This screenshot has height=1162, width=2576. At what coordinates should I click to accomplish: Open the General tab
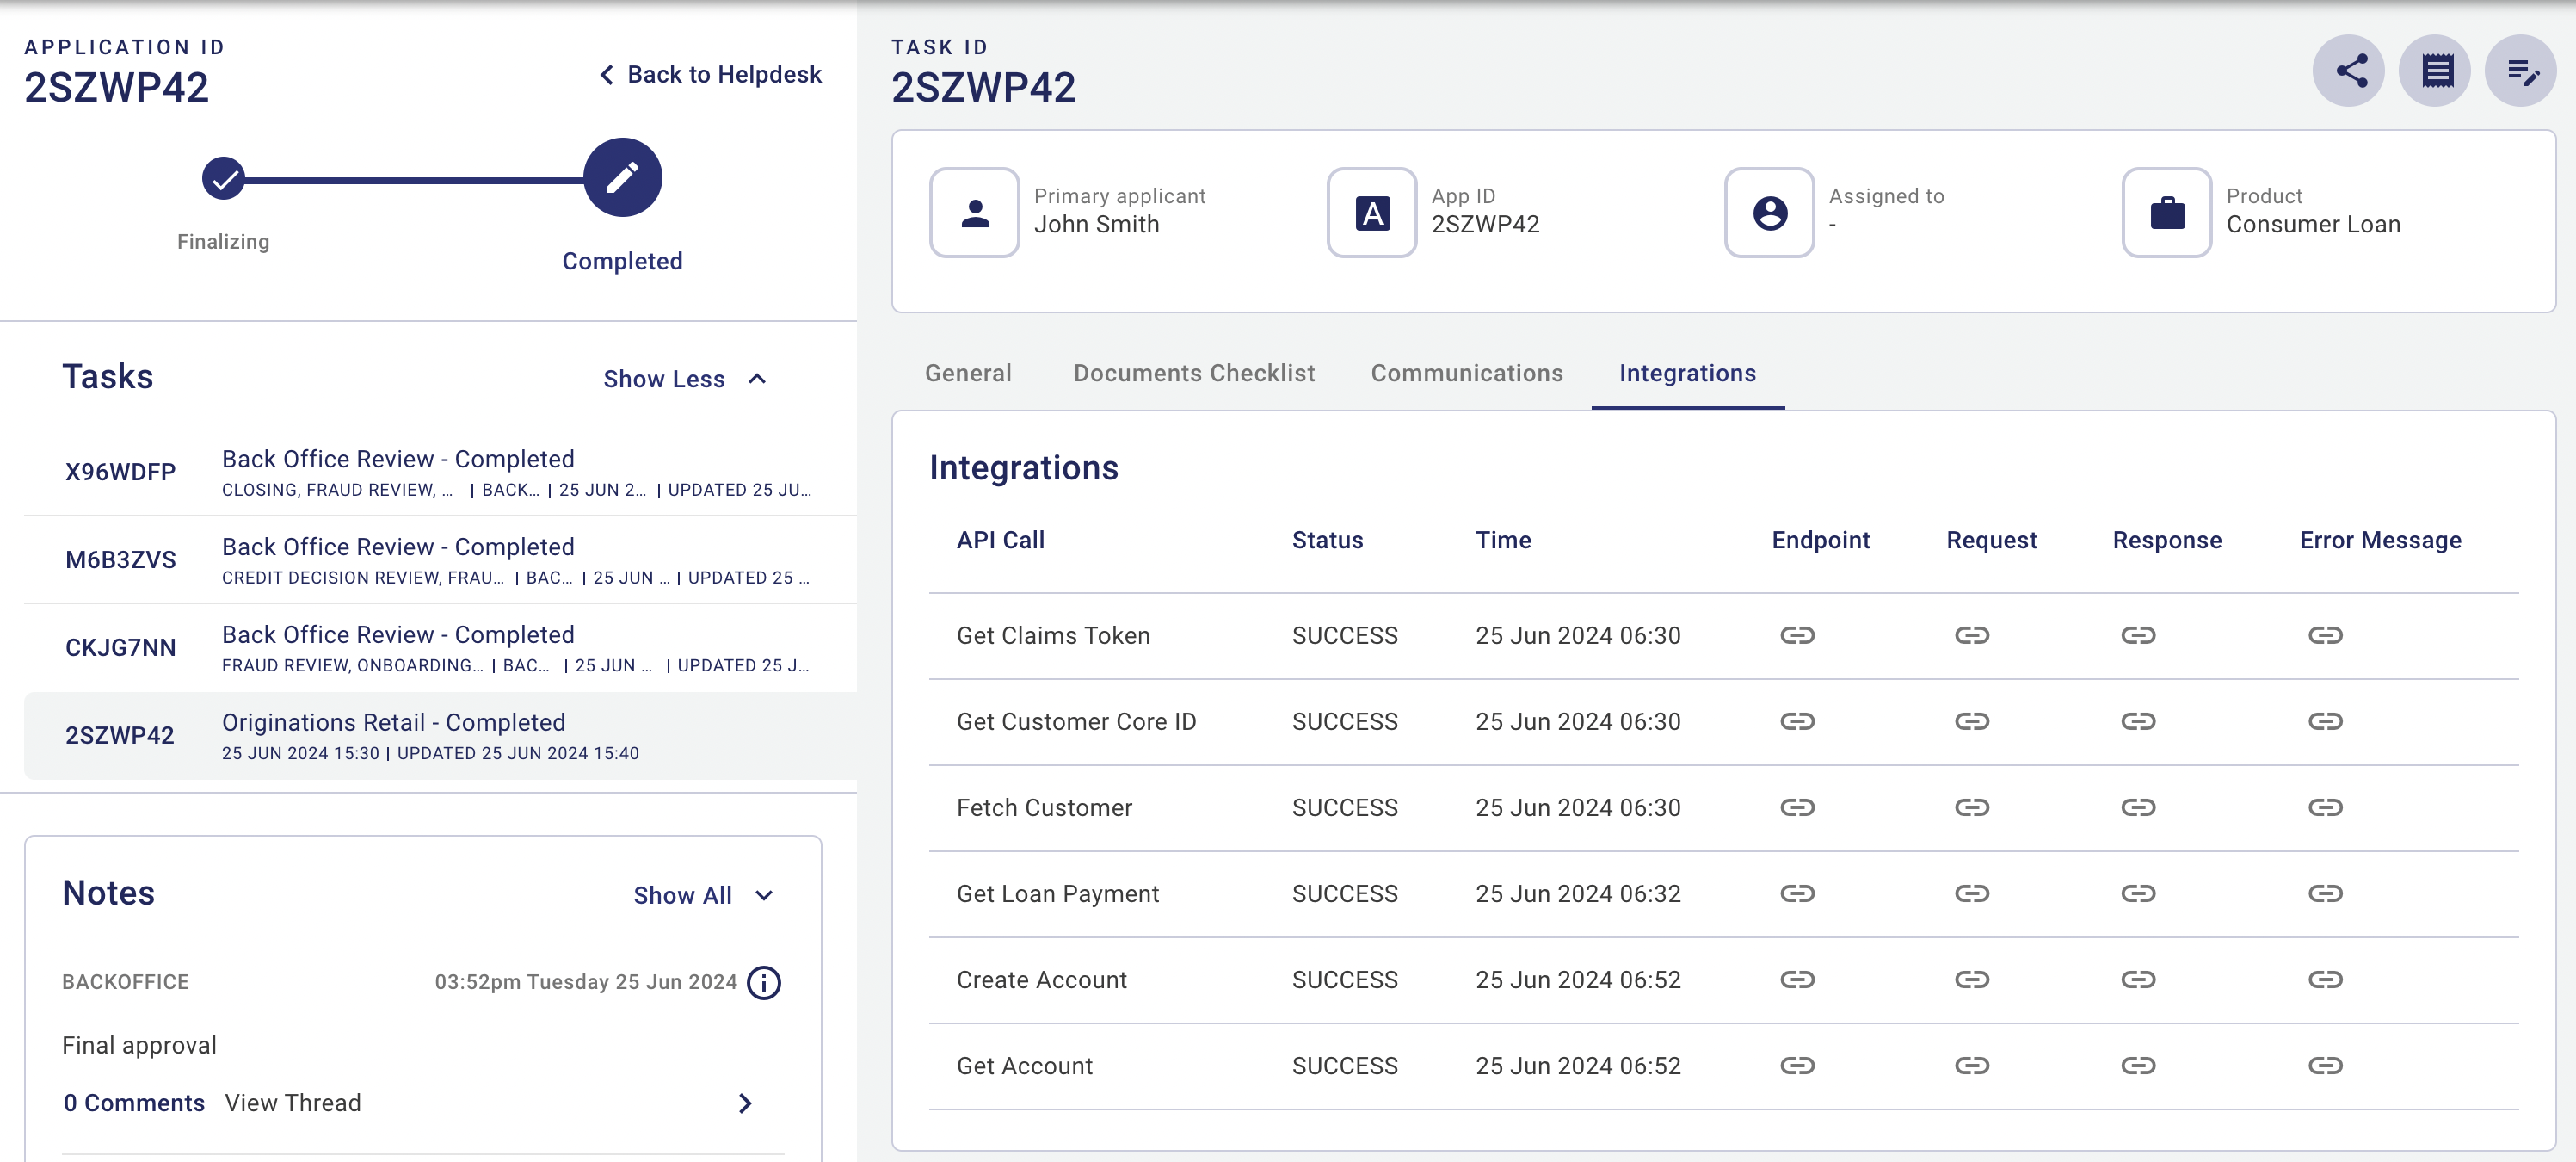pyautogui.click(x=967, y=373)
